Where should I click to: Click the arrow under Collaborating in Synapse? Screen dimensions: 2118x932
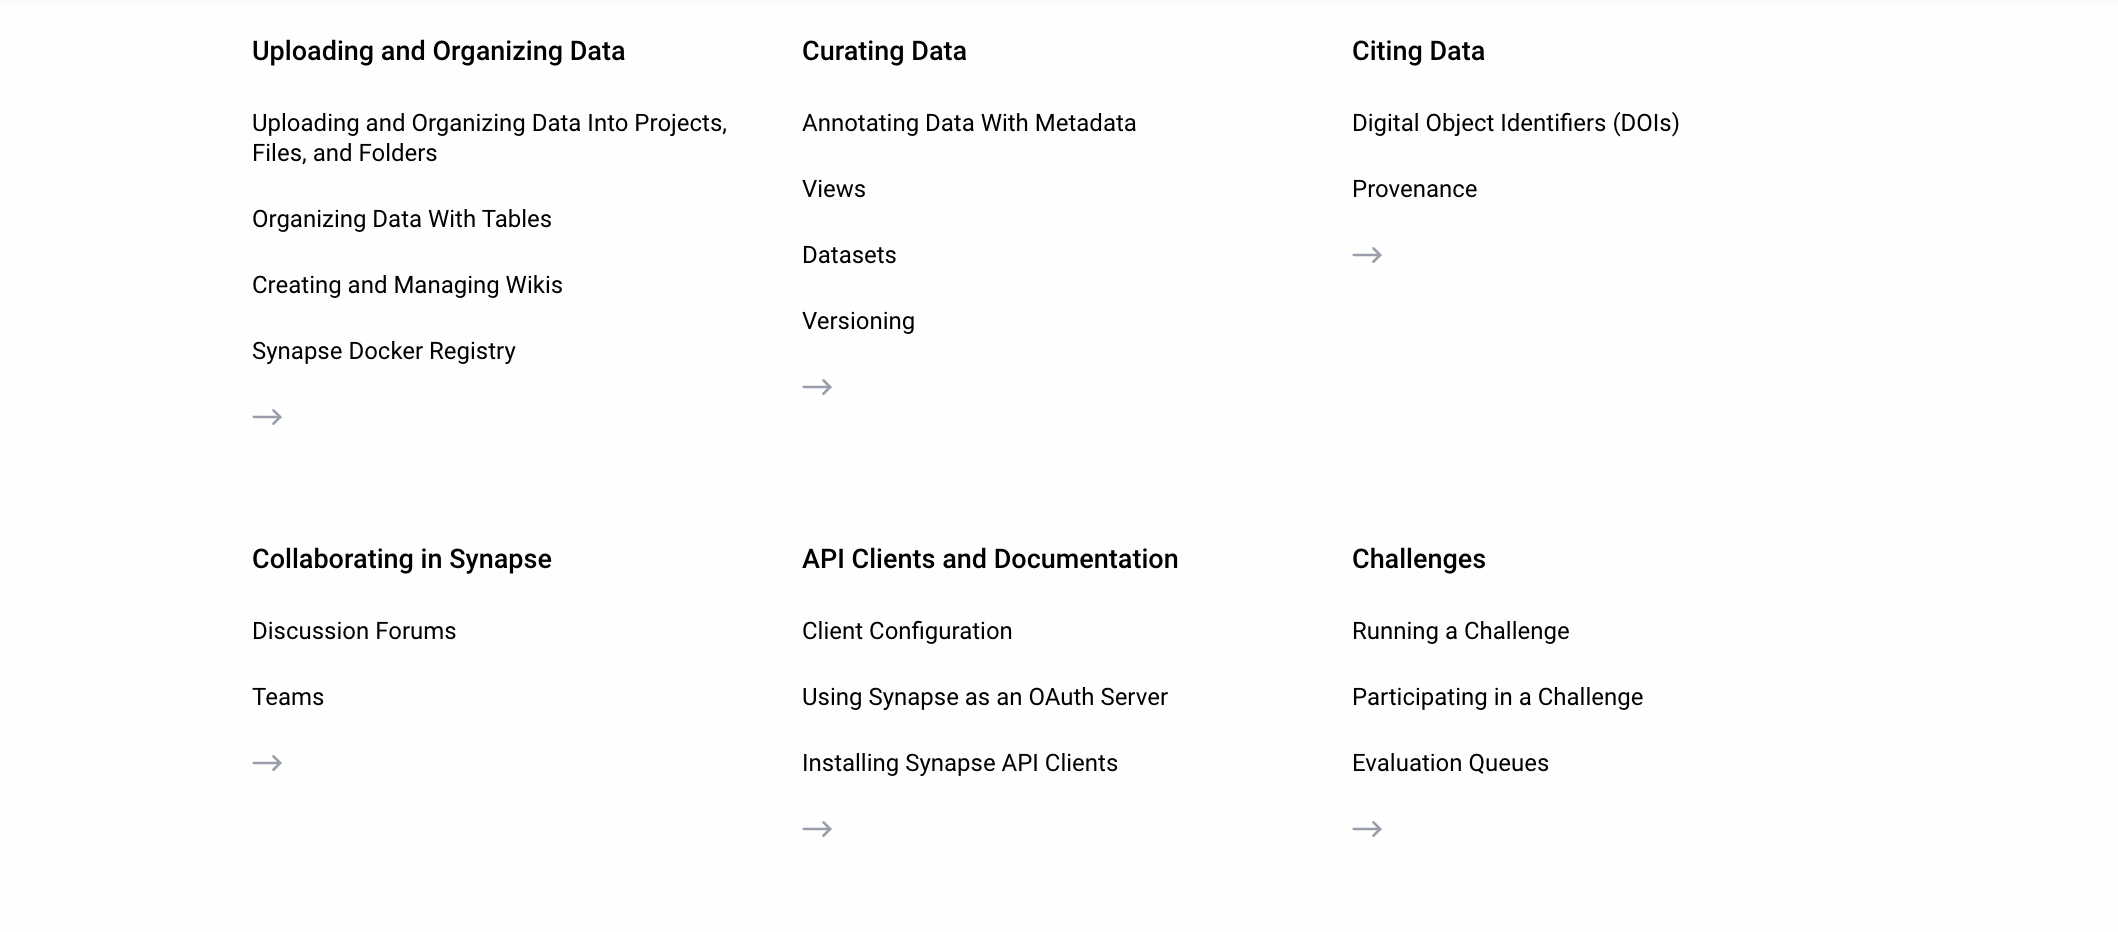tap(267, 763)
